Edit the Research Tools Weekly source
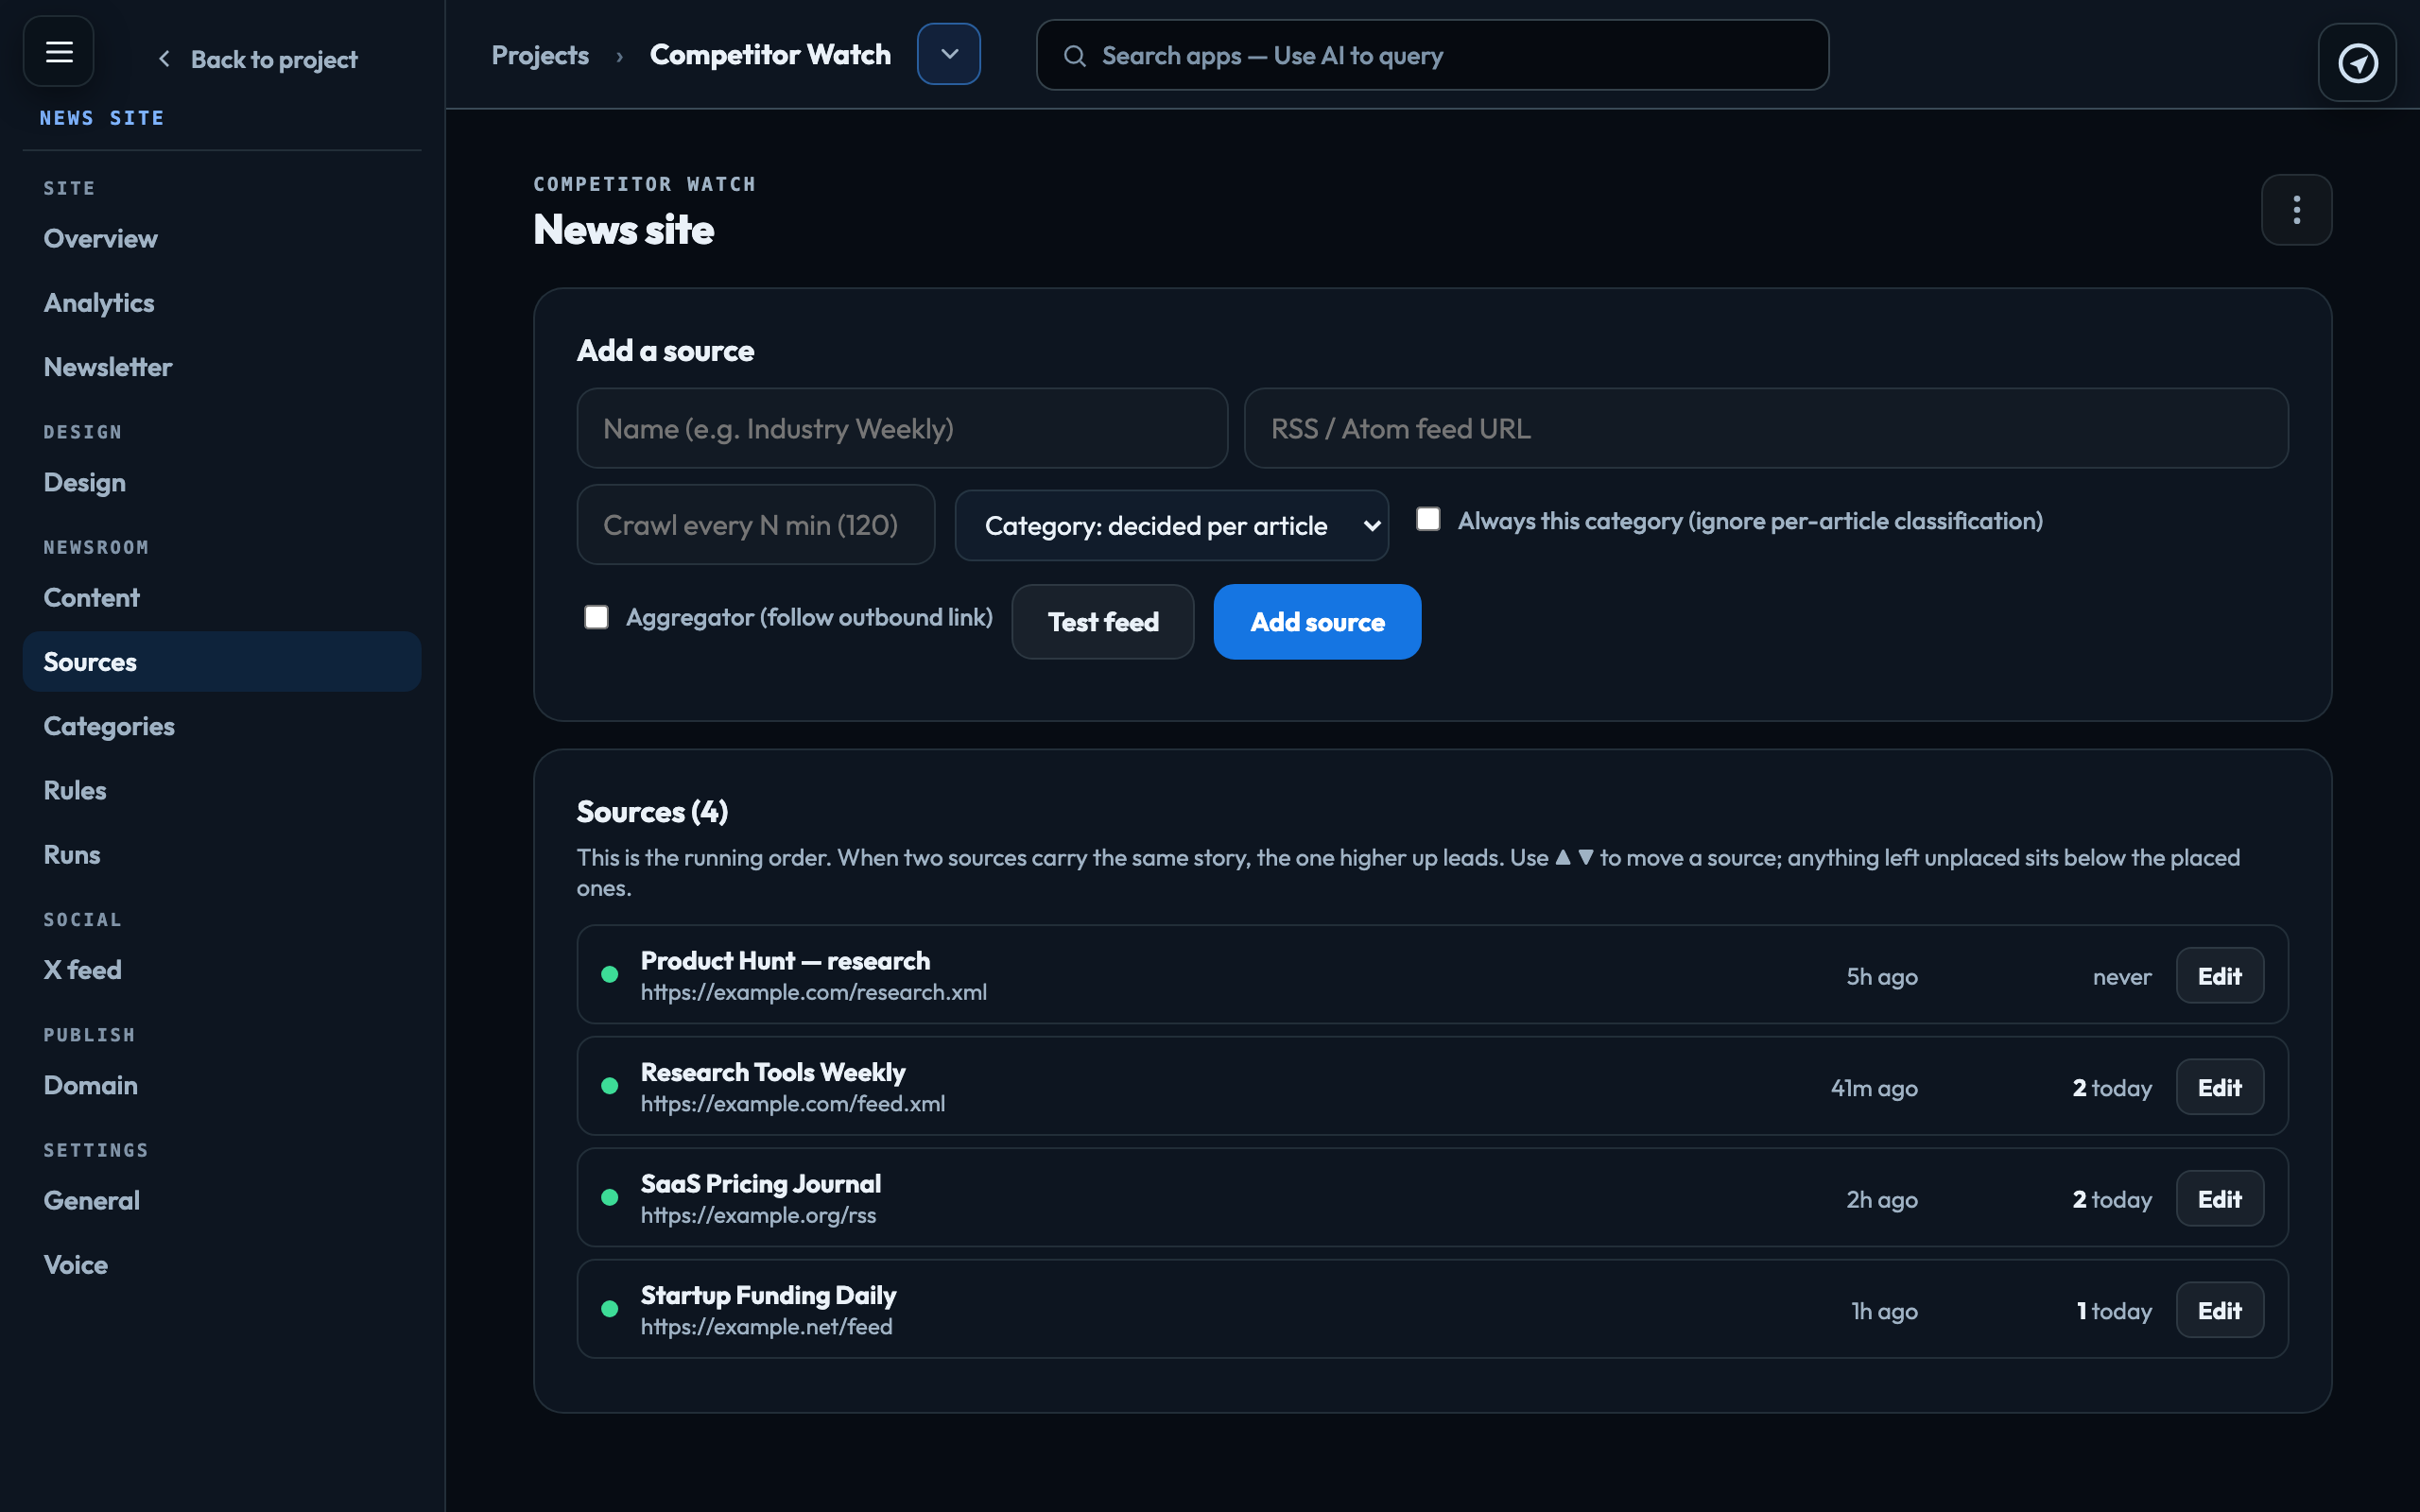This screenshot has width=2420, height=1512. [x=2219, y=1087]
